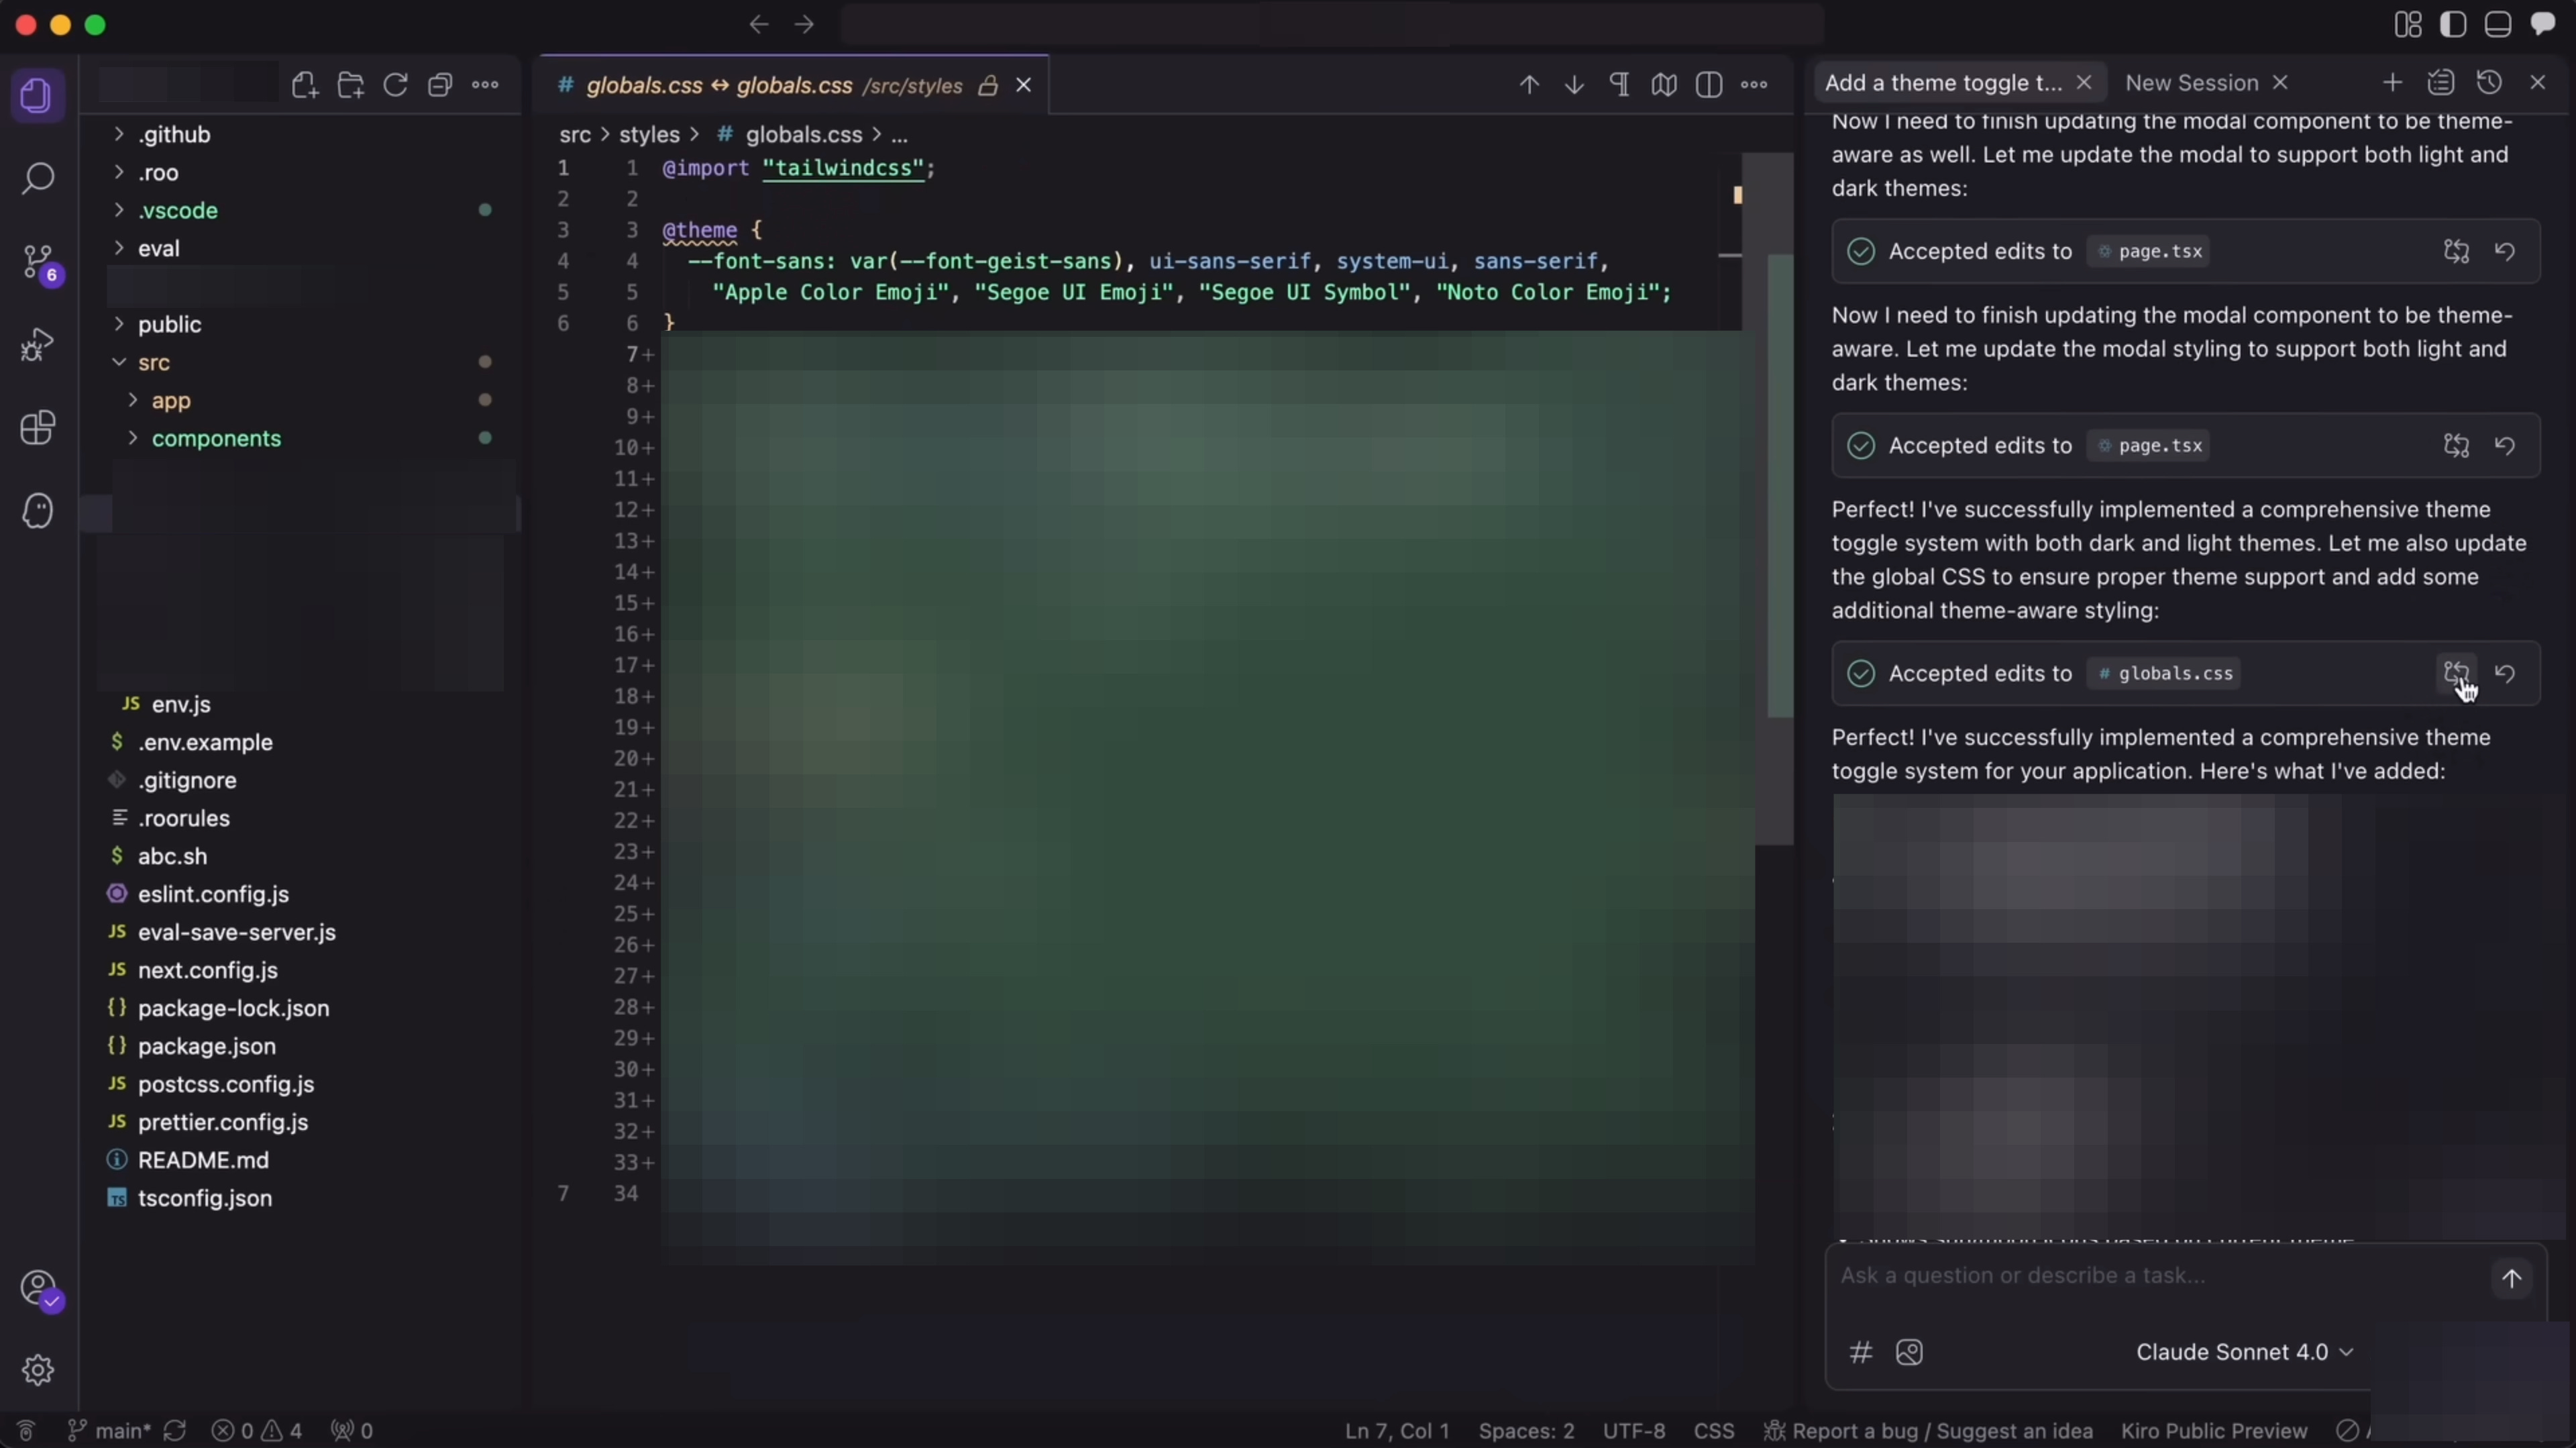
Task: Open the Kiro ghost assistant icon
Action: [38, 510]
